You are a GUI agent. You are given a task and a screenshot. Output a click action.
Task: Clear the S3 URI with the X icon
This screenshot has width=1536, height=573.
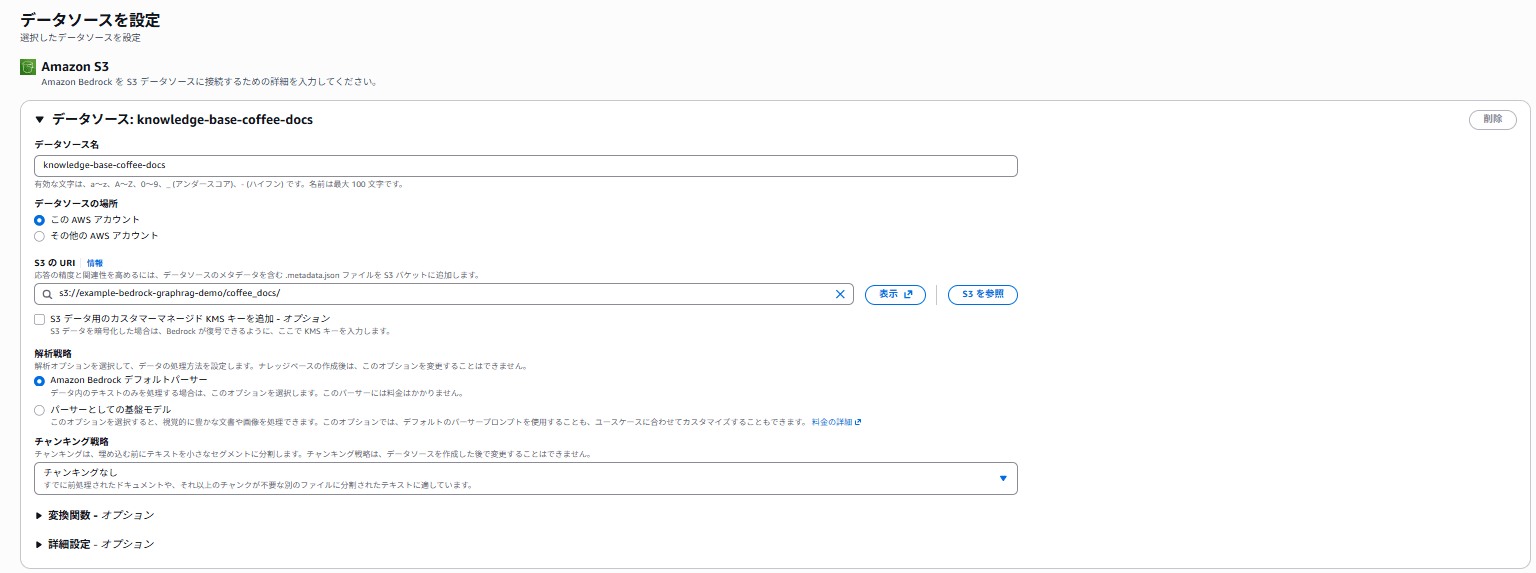tap(840, 294)
